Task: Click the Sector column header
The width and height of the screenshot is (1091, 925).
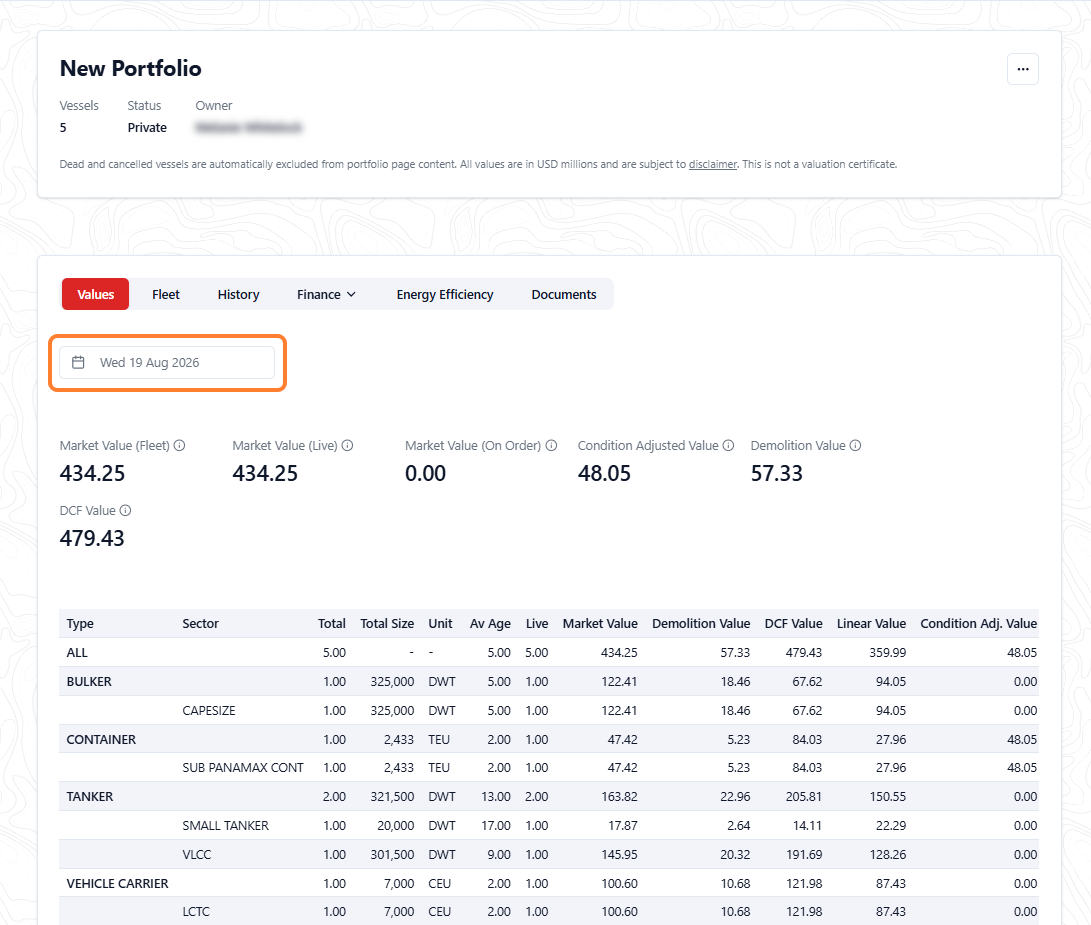Action: coord(200,624)
